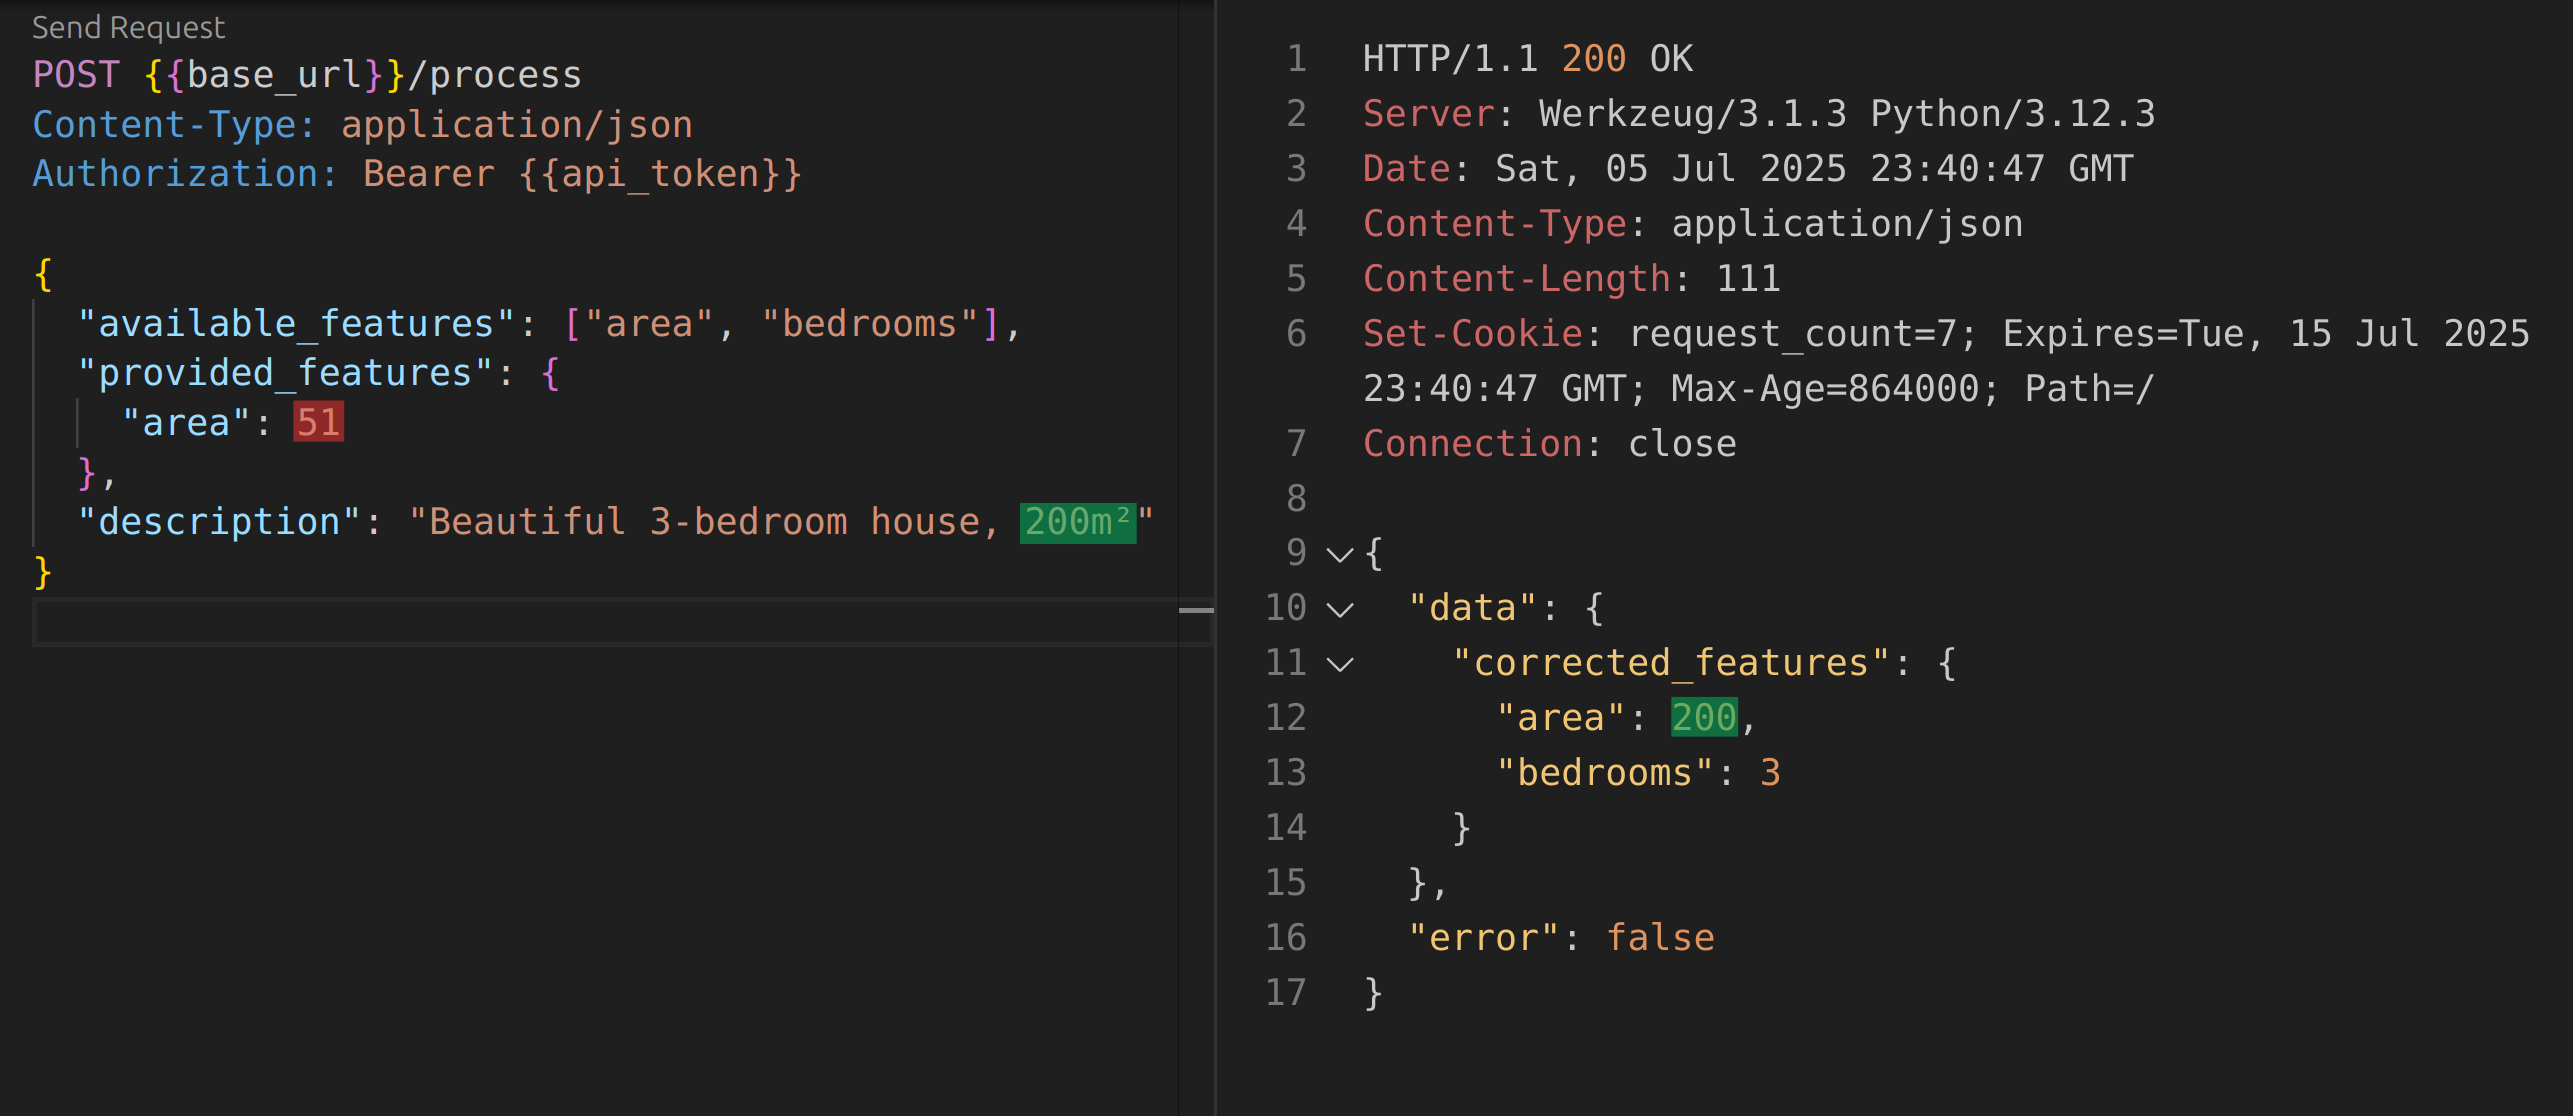
Task: Click the "error" key
Action: (x=1483, y=938)
